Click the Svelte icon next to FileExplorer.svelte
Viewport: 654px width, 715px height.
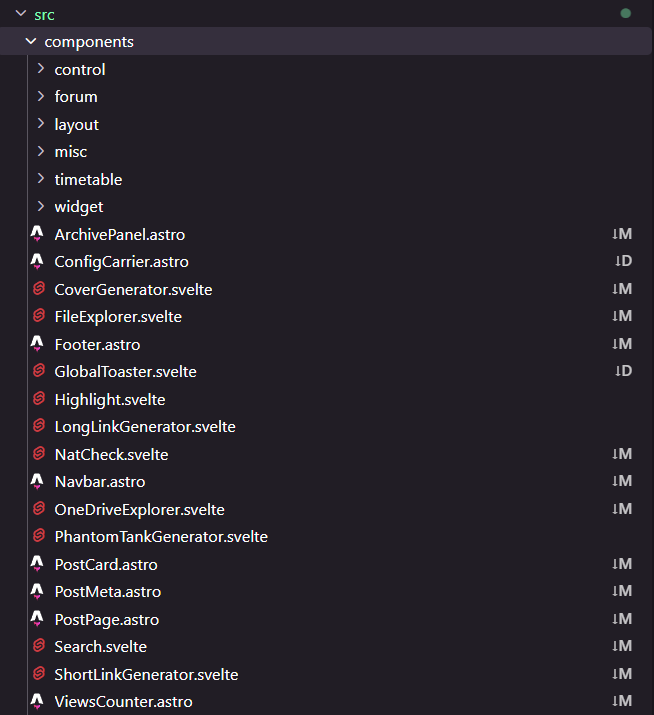(x=39, y=317)
